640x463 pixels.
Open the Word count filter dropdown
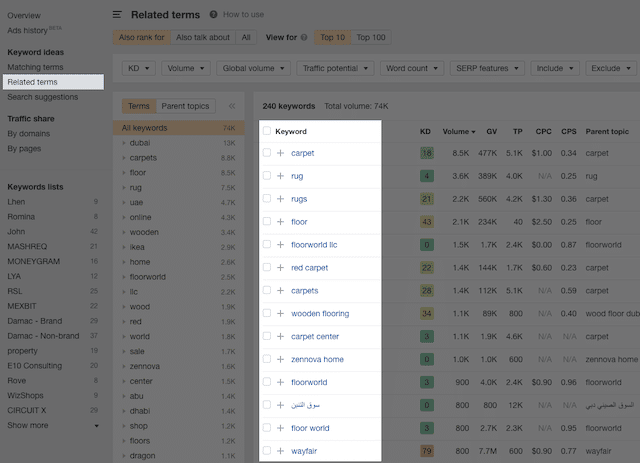[x=412, y=68]
